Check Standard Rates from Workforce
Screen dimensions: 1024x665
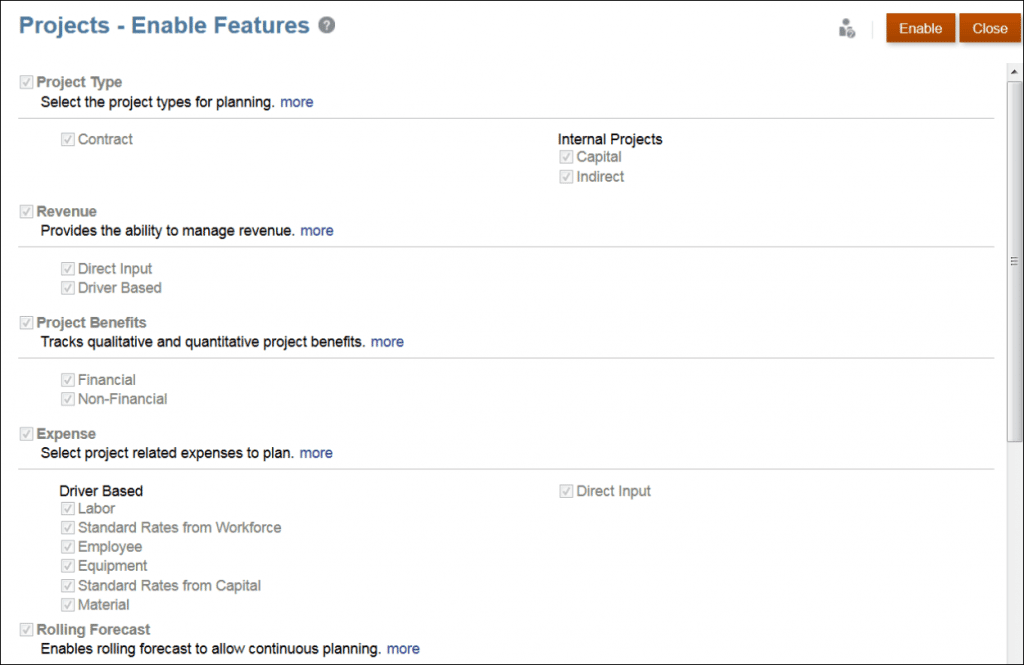(x=67, y=527)
